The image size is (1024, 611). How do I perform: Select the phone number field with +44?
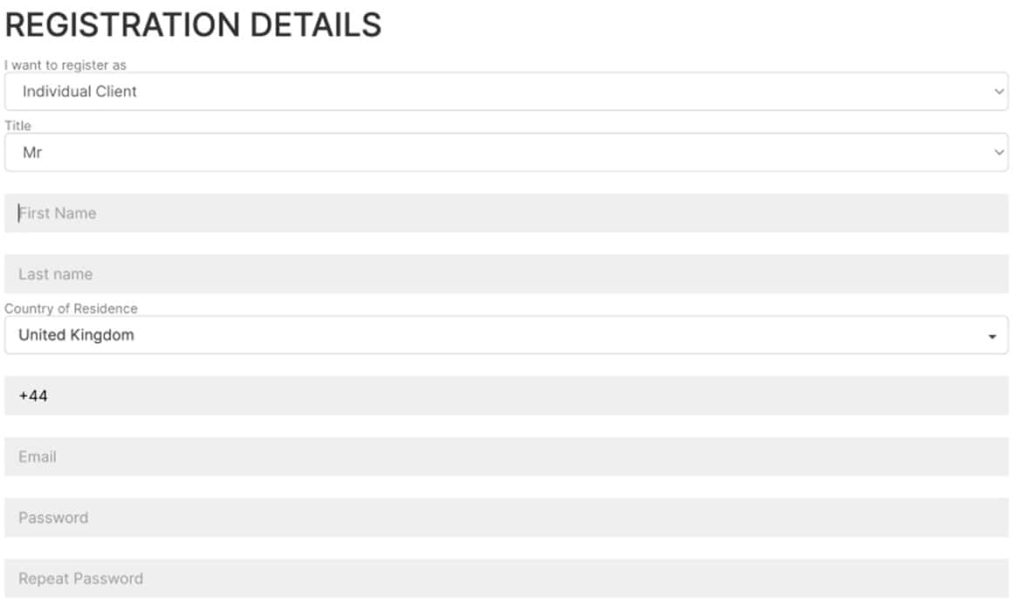[506, 397]
